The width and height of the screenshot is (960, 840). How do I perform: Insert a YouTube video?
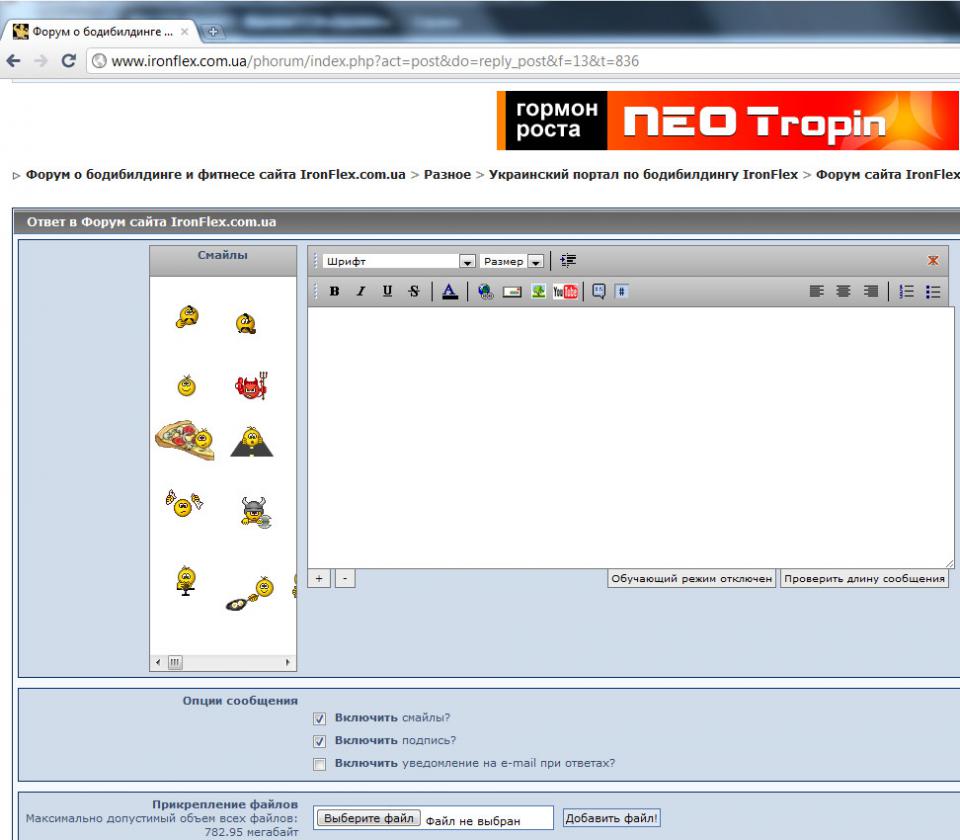click(x=565, y=292)
